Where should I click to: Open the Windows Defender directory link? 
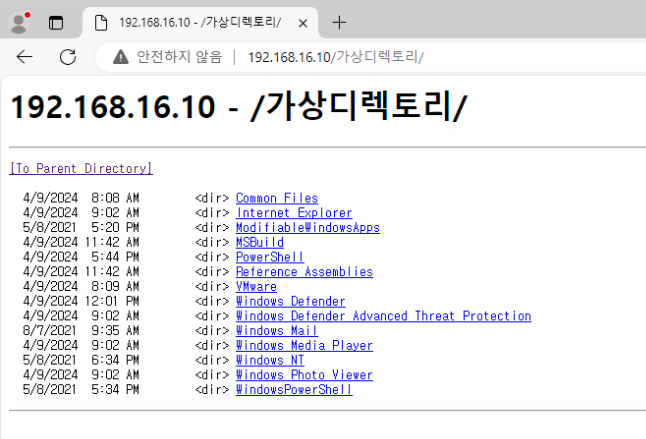pyautogui.click(x=290, y=301)
